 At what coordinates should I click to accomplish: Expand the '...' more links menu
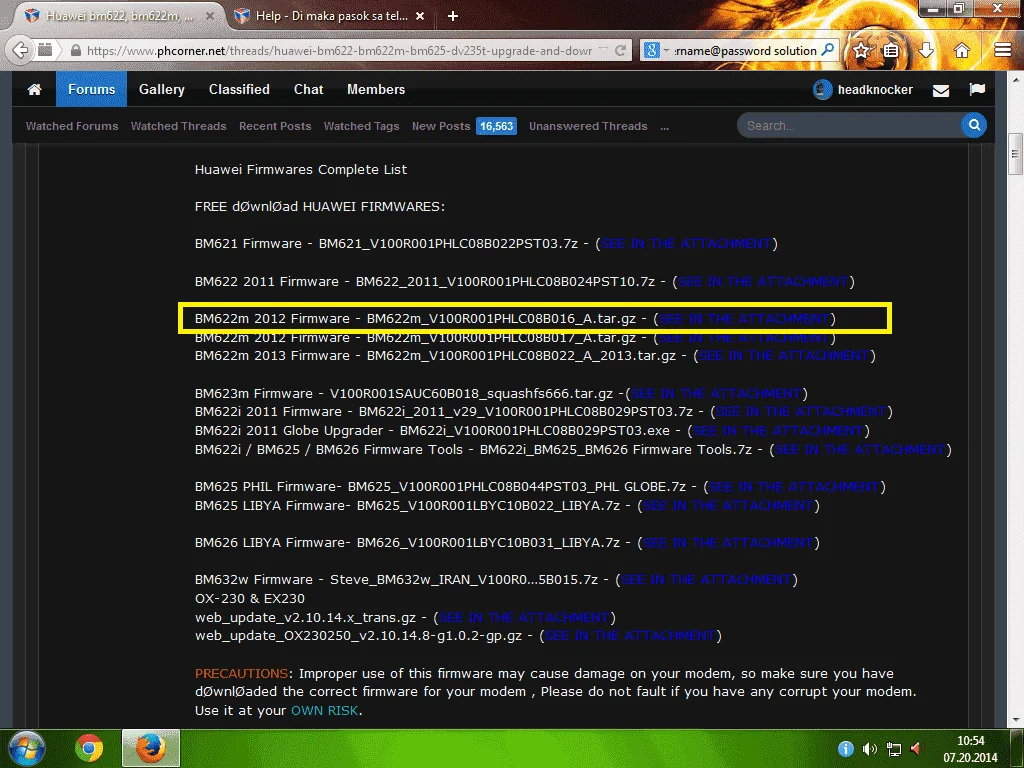(664, 126)
